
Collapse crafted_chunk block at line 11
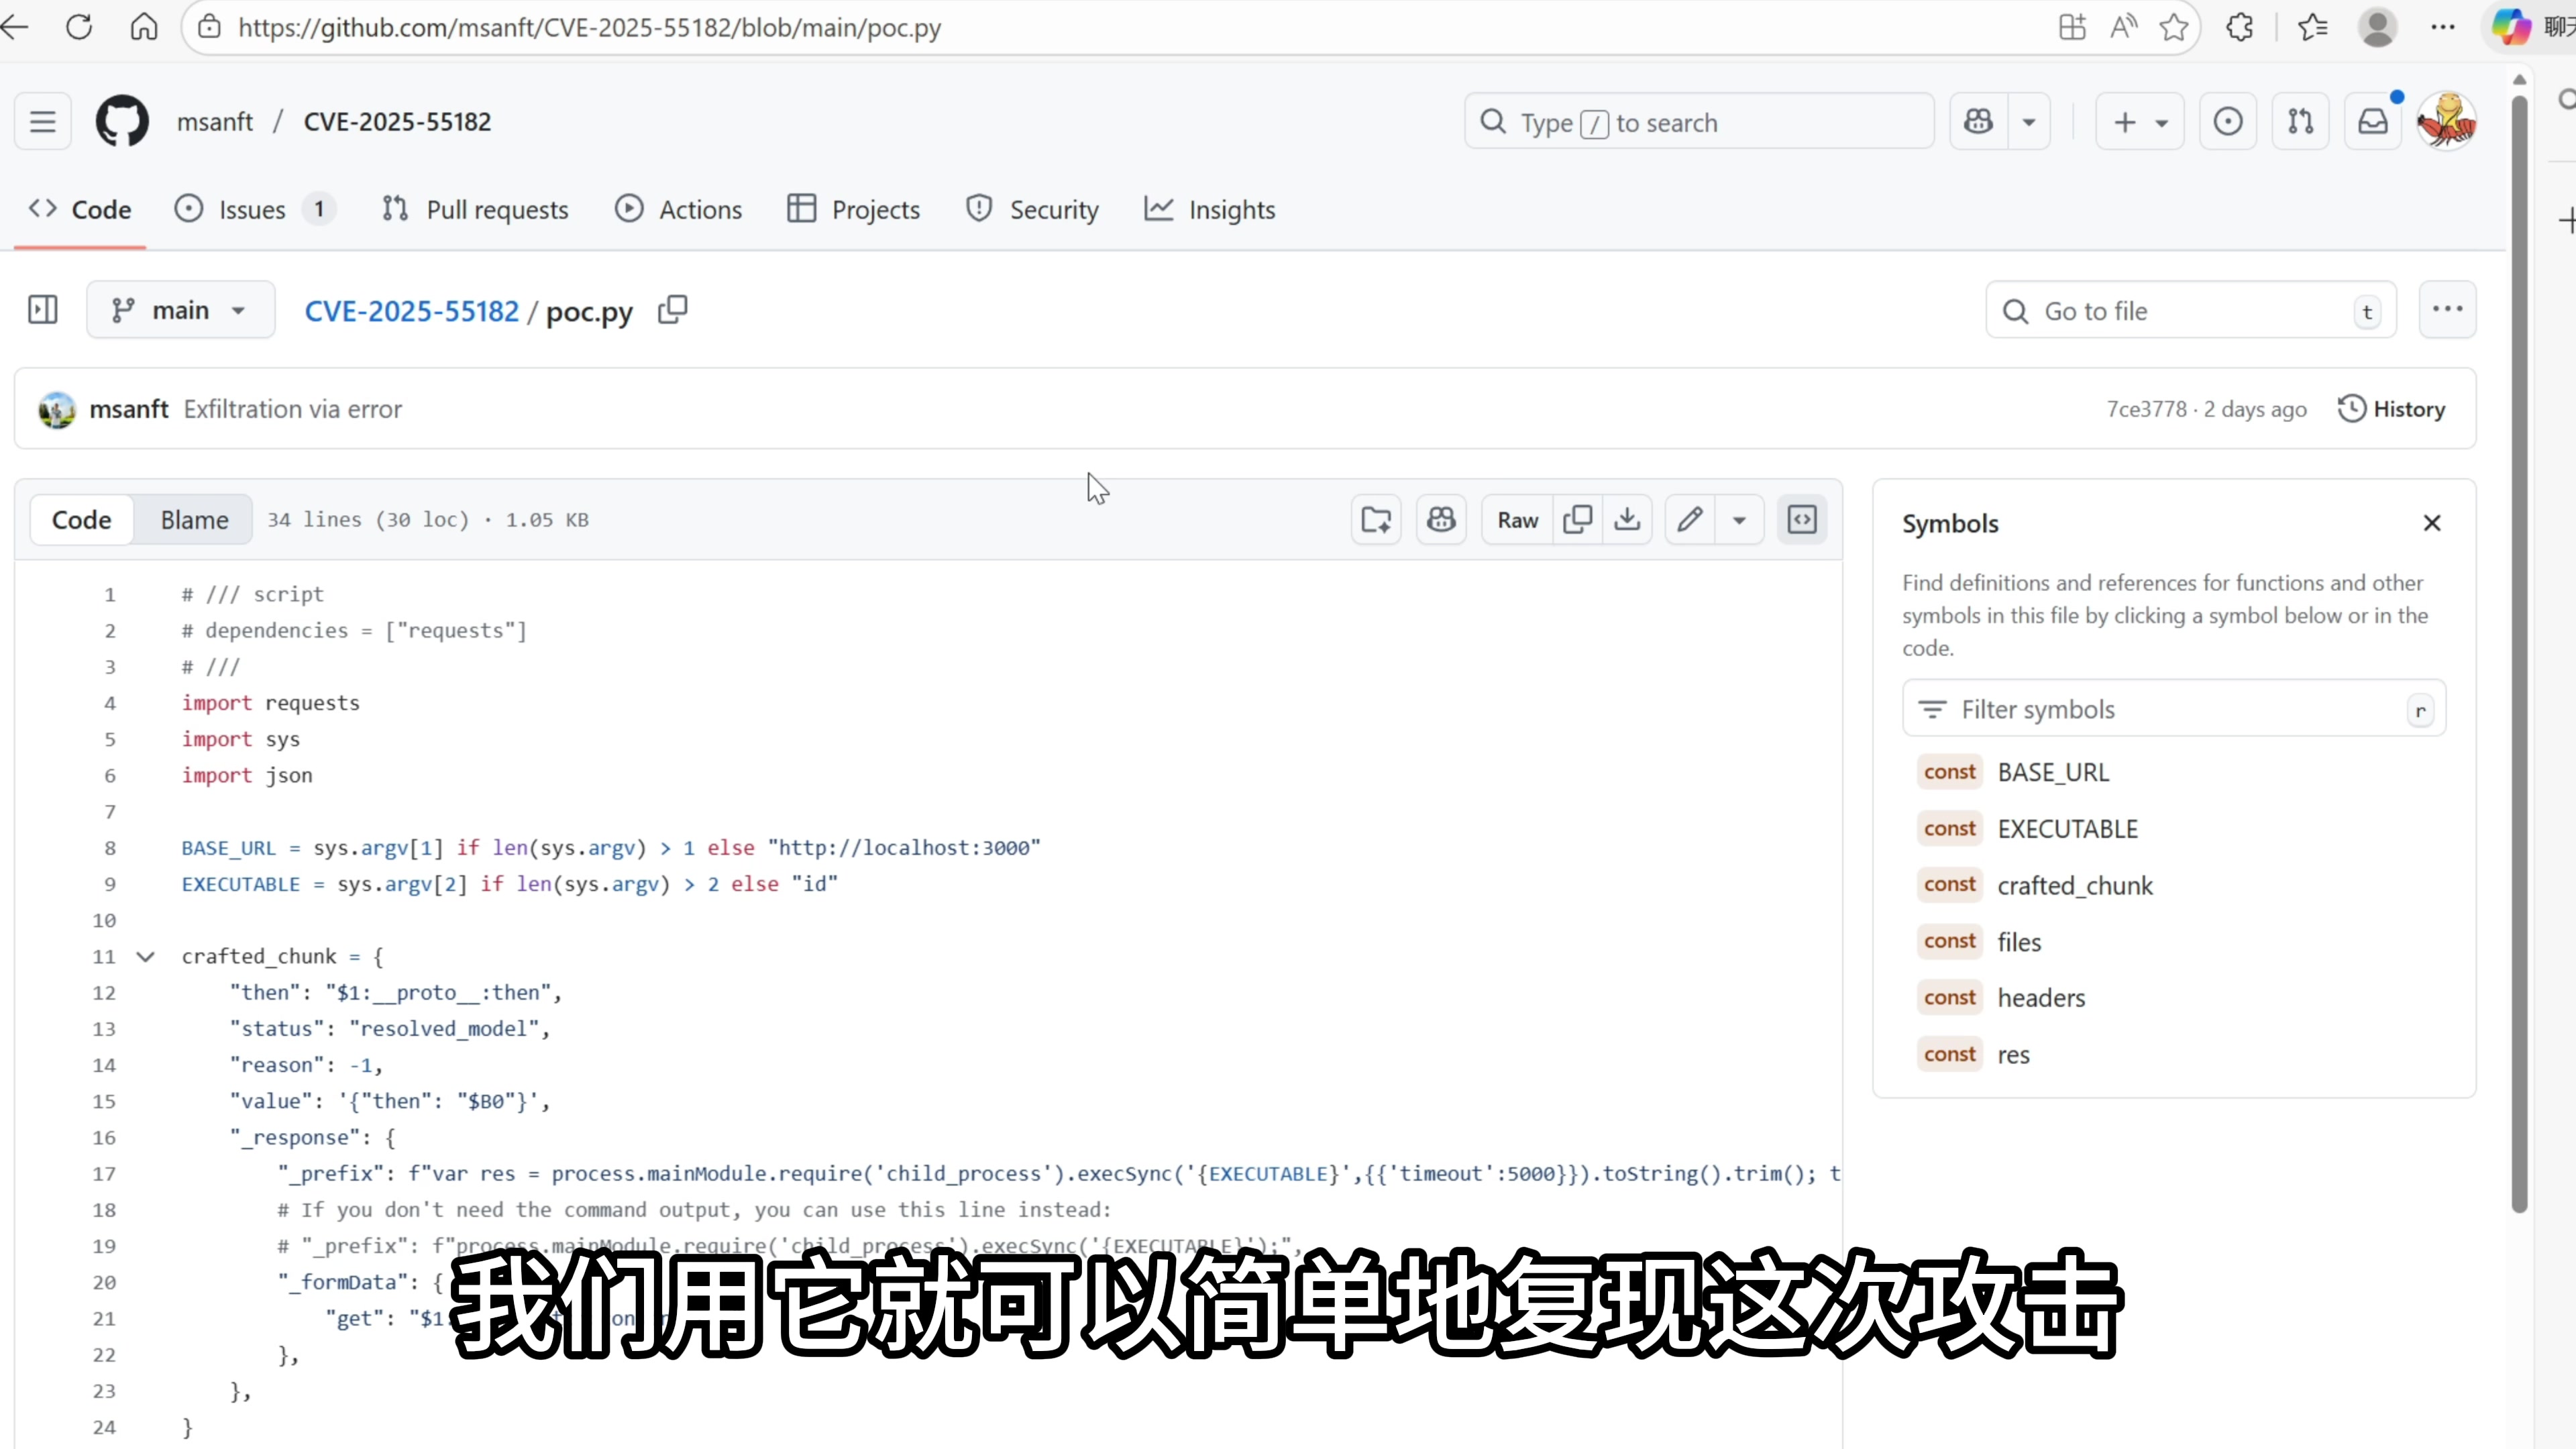146,956
